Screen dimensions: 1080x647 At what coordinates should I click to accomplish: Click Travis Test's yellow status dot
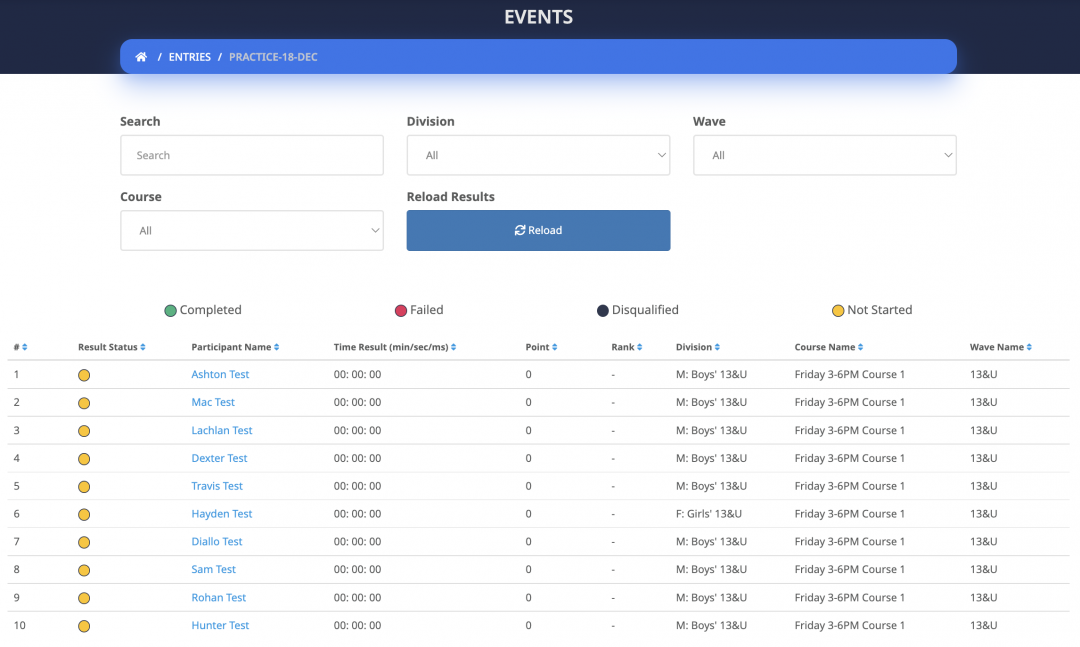[x=84, y=487]
